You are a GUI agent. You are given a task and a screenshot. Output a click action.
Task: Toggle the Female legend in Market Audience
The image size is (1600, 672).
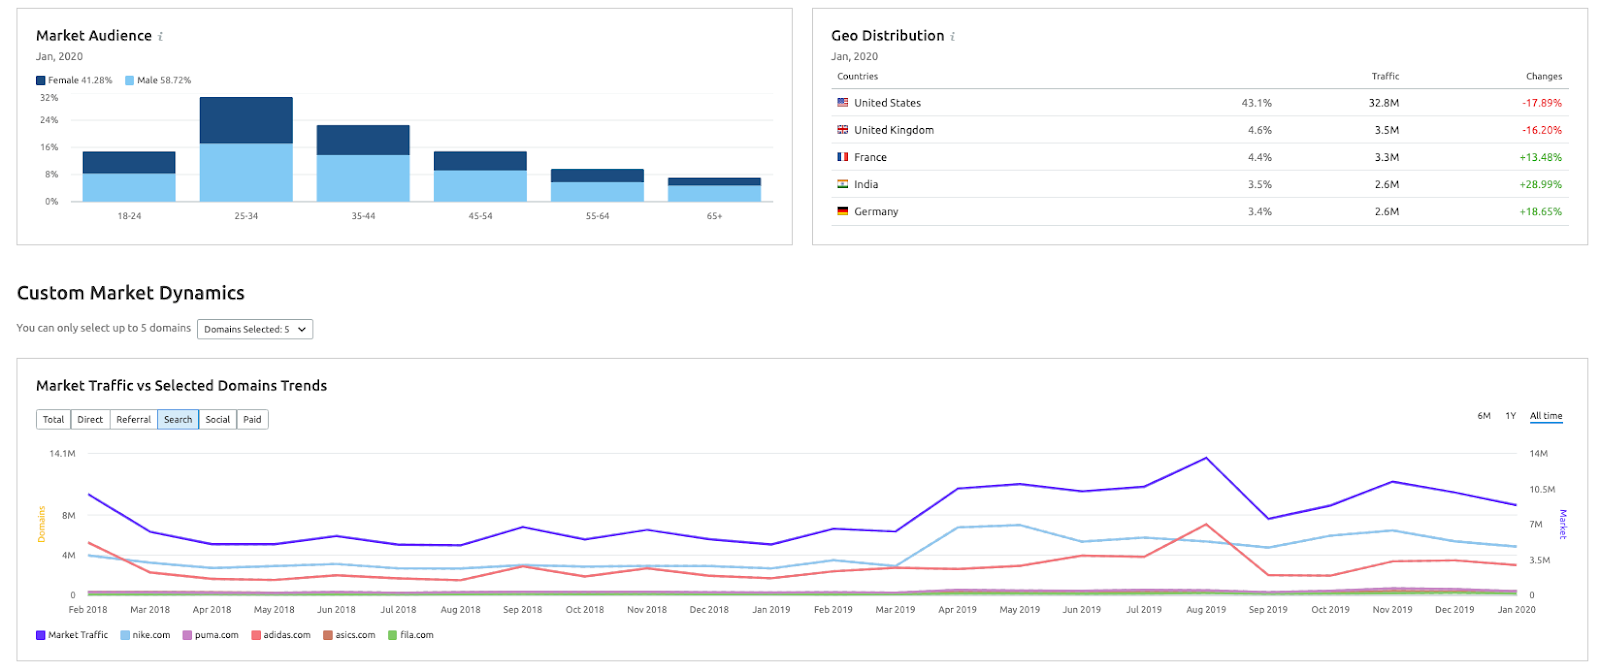click(74, 80)
